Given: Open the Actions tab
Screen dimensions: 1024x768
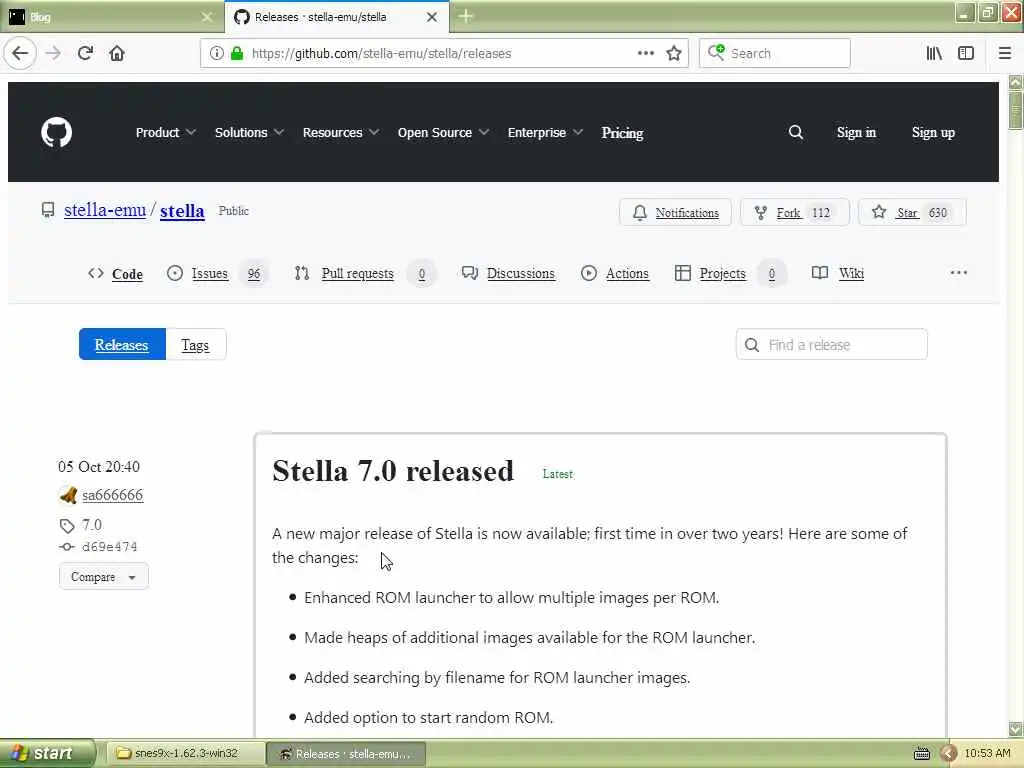Looking at the screenshot, I should pyautogui.click(x=615, y=274).
